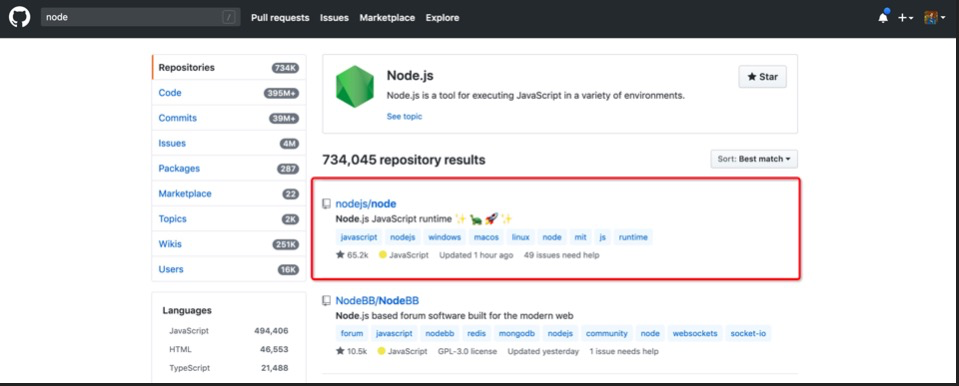Open Sort: Best match dropdown
The image size is (959, 386).
pyautogui.click(x=754, y=159)
